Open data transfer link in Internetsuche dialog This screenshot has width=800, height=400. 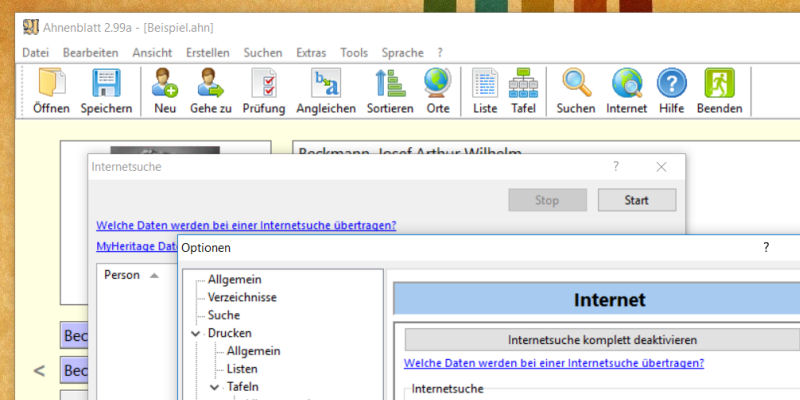[246, 226]
